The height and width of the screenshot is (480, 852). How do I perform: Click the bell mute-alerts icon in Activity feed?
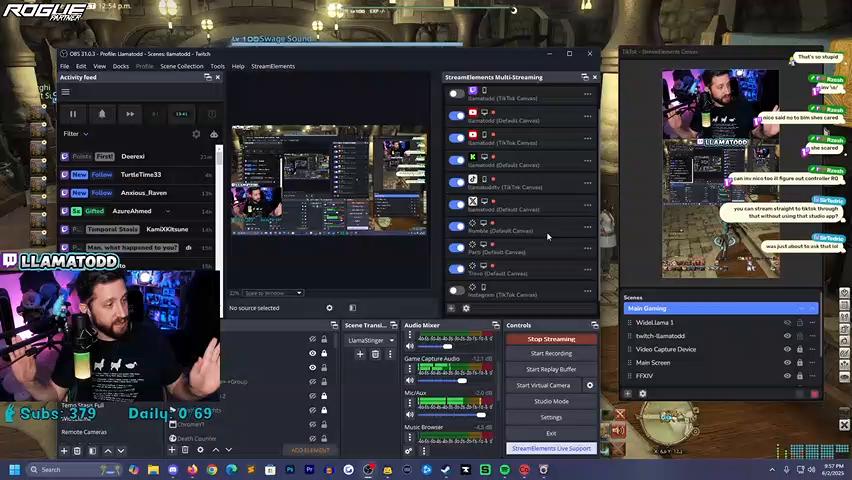(102, 114)
